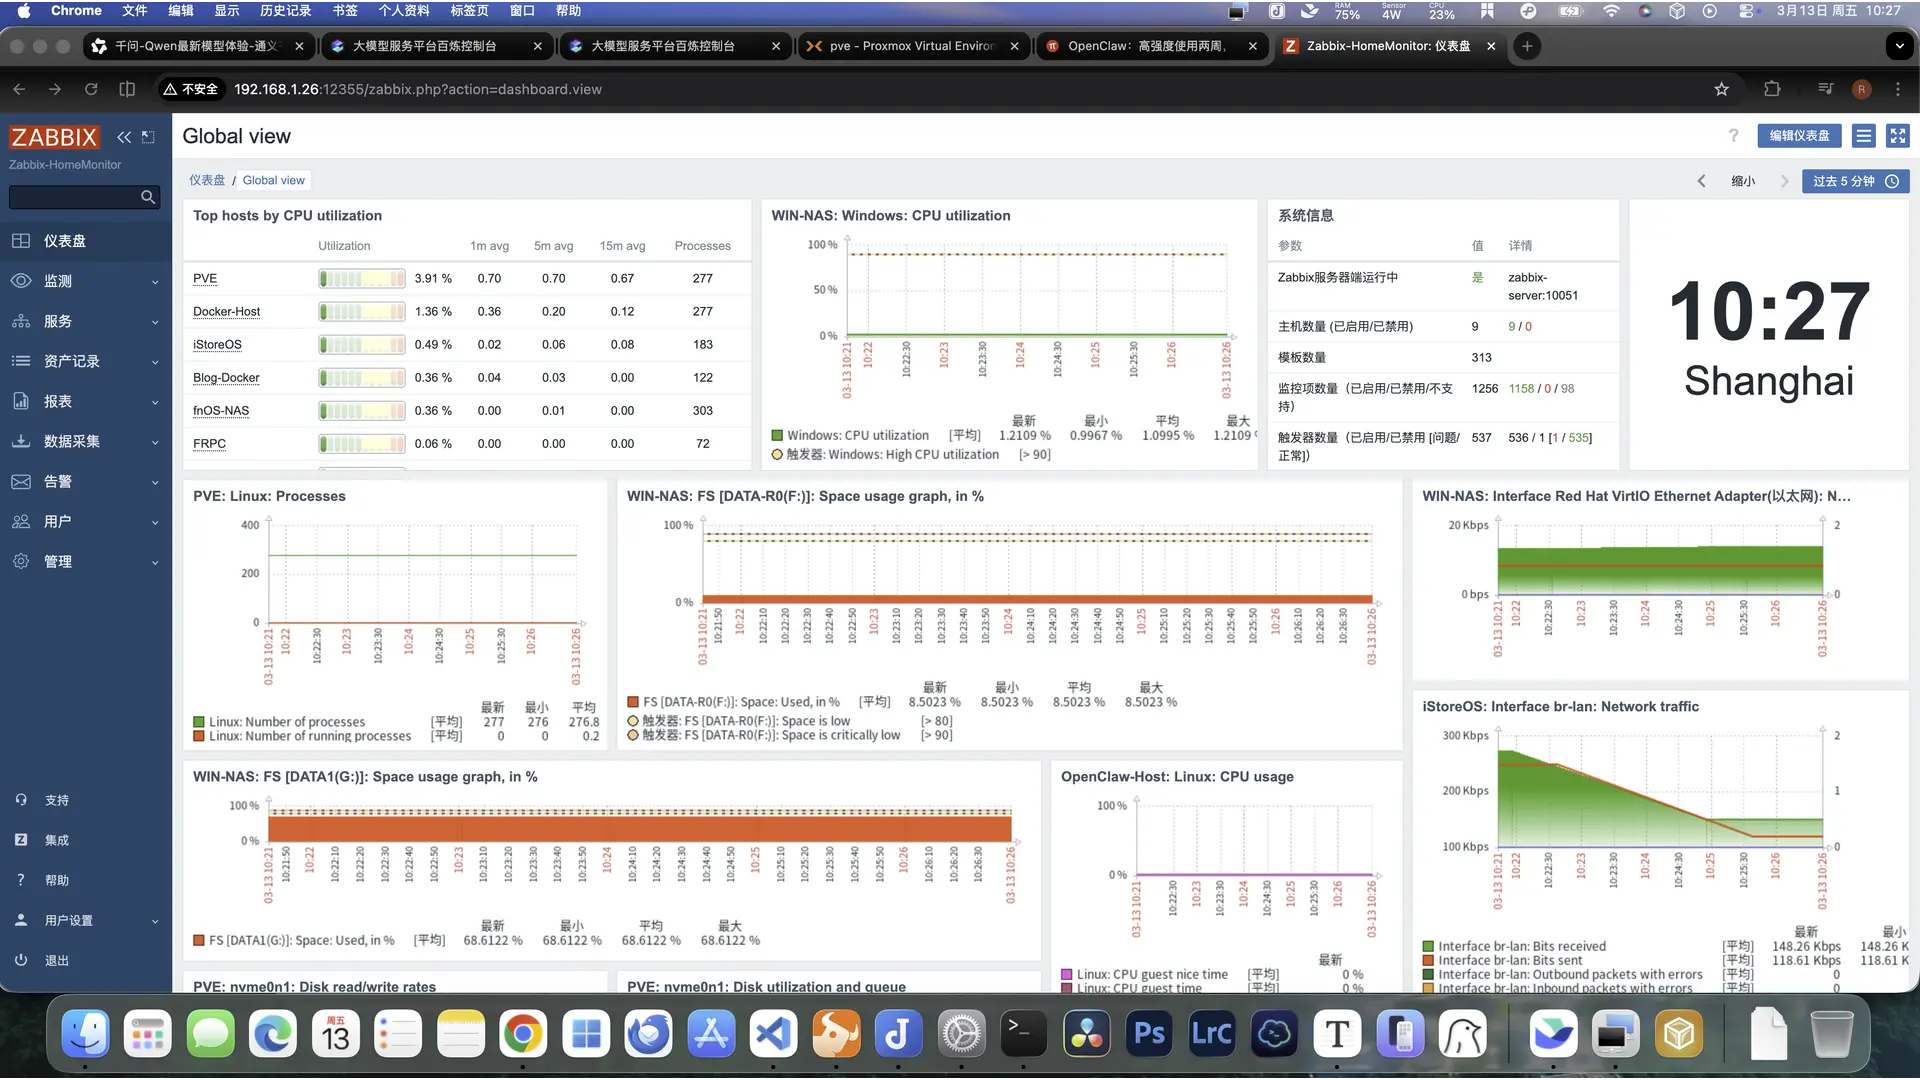The image size is (1920, 1080).
Task: Open the 过去 5 分钟 time selector
Action: tap(1855, 181)
